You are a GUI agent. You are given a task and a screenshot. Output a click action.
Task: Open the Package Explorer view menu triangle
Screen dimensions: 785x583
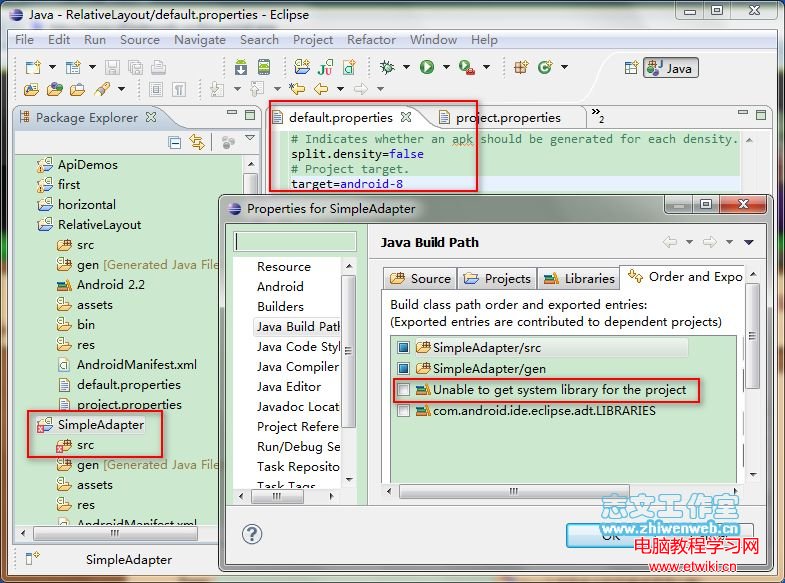click(250, 138)
